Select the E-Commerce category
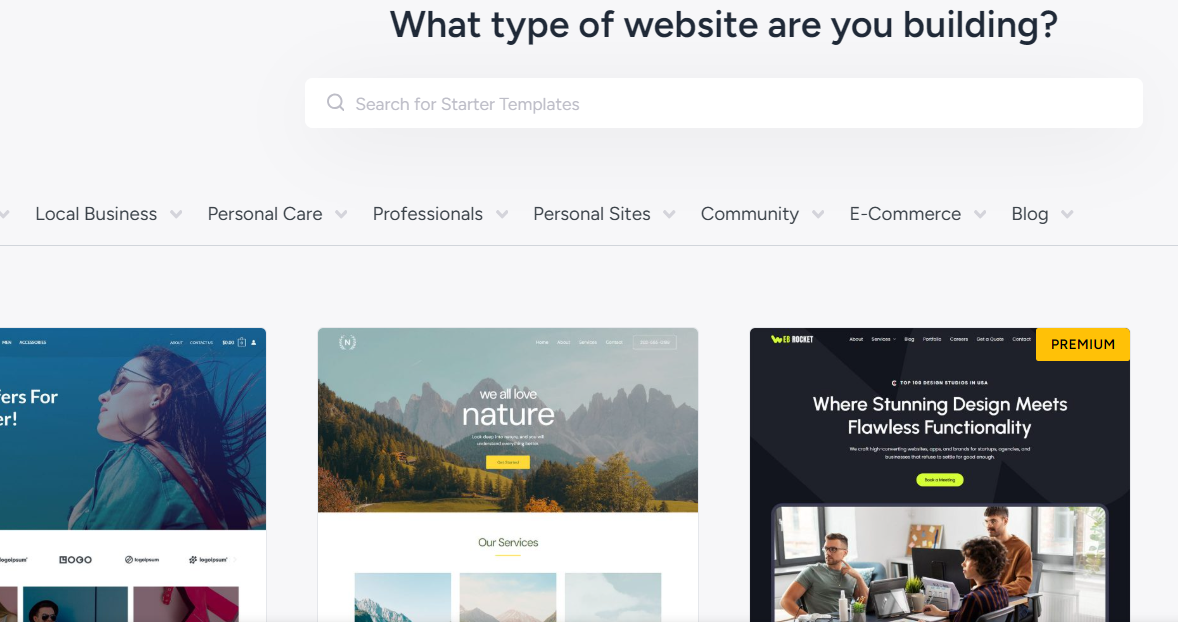1178x633 pixels. 905,214
